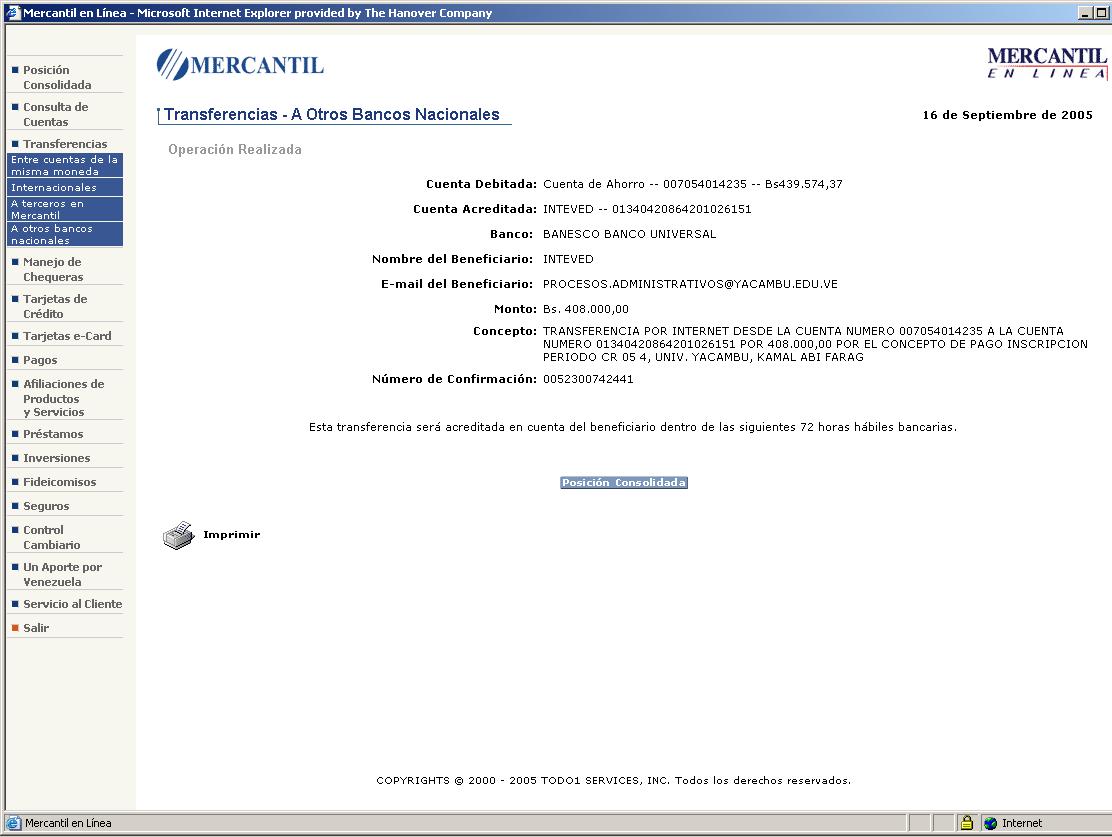The image size is (1112, 837).
Task: Click the Mercantil en Línea logo
Action: click(x=1047, y=63)
